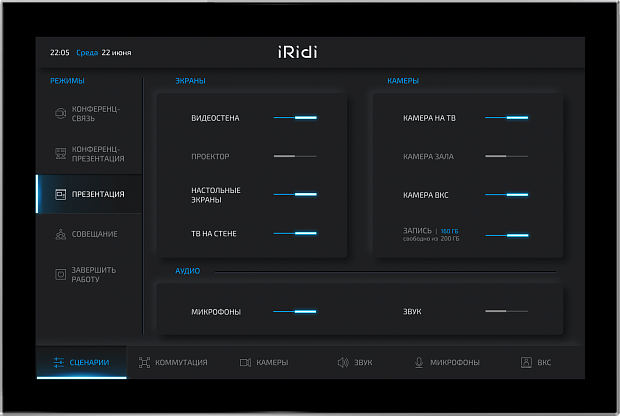Click the camera icon in bottom bar
The height and width of the screenshot is (416, 620).
pyautogui.click(x=245, y=362)
